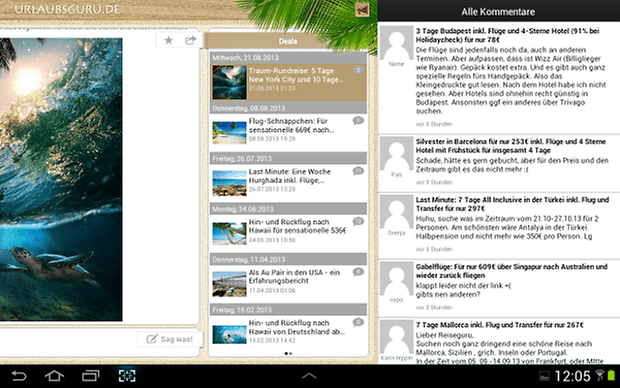Tap 'klappt leider nicht der link' comment text

tap(463, 290)
